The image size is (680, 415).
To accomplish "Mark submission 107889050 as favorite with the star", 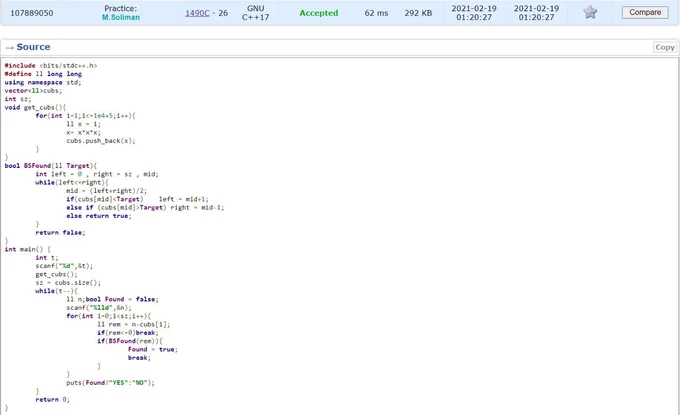I will click(x=590, y=12).
